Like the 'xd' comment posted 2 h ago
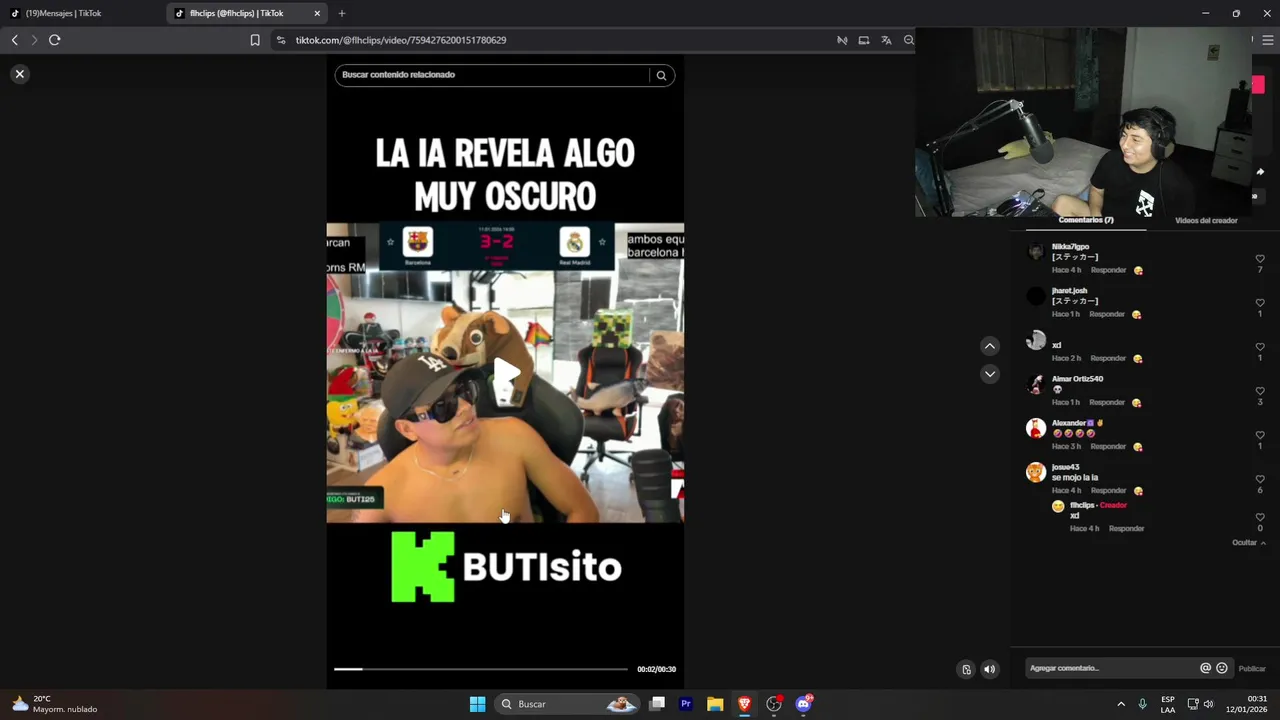Viewport: 1280px width, 720px height. tap(1260, 347)
